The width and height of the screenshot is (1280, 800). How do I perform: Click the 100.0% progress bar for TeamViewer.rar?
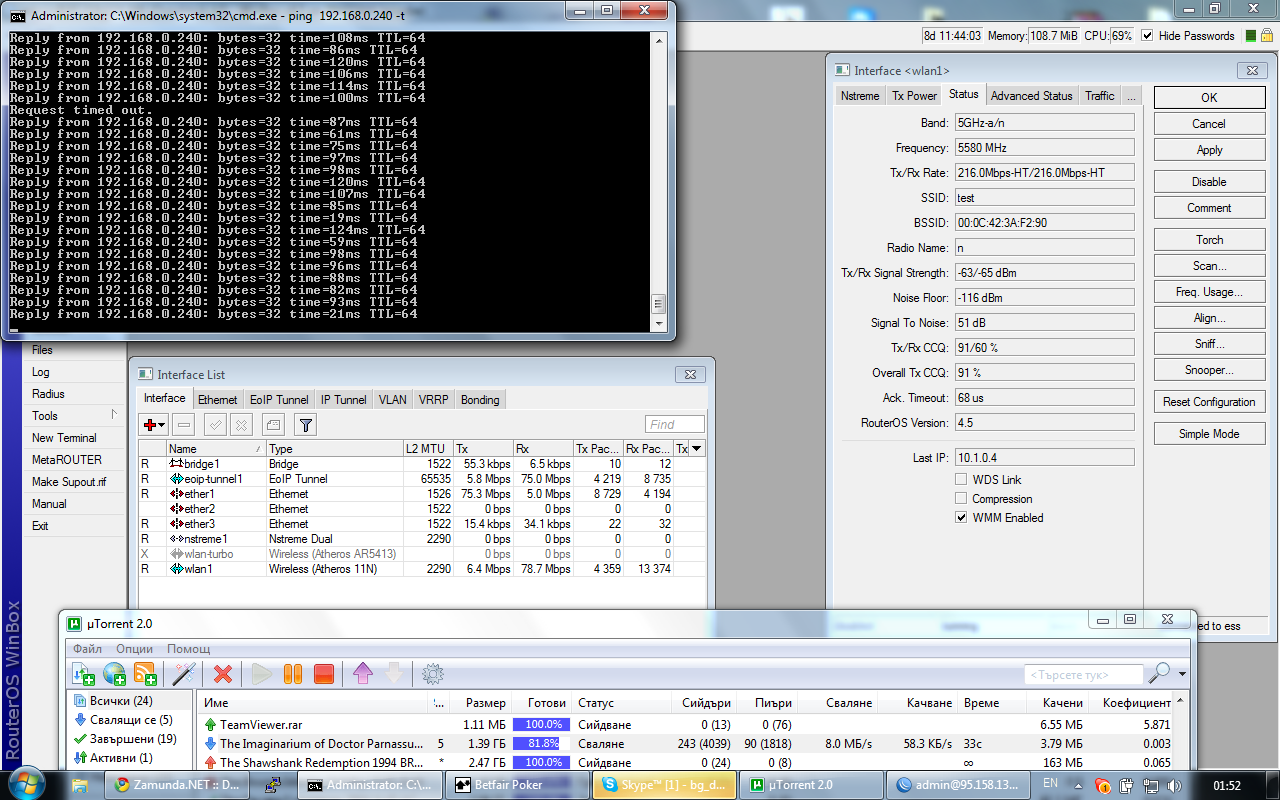(x=542, y=724)
